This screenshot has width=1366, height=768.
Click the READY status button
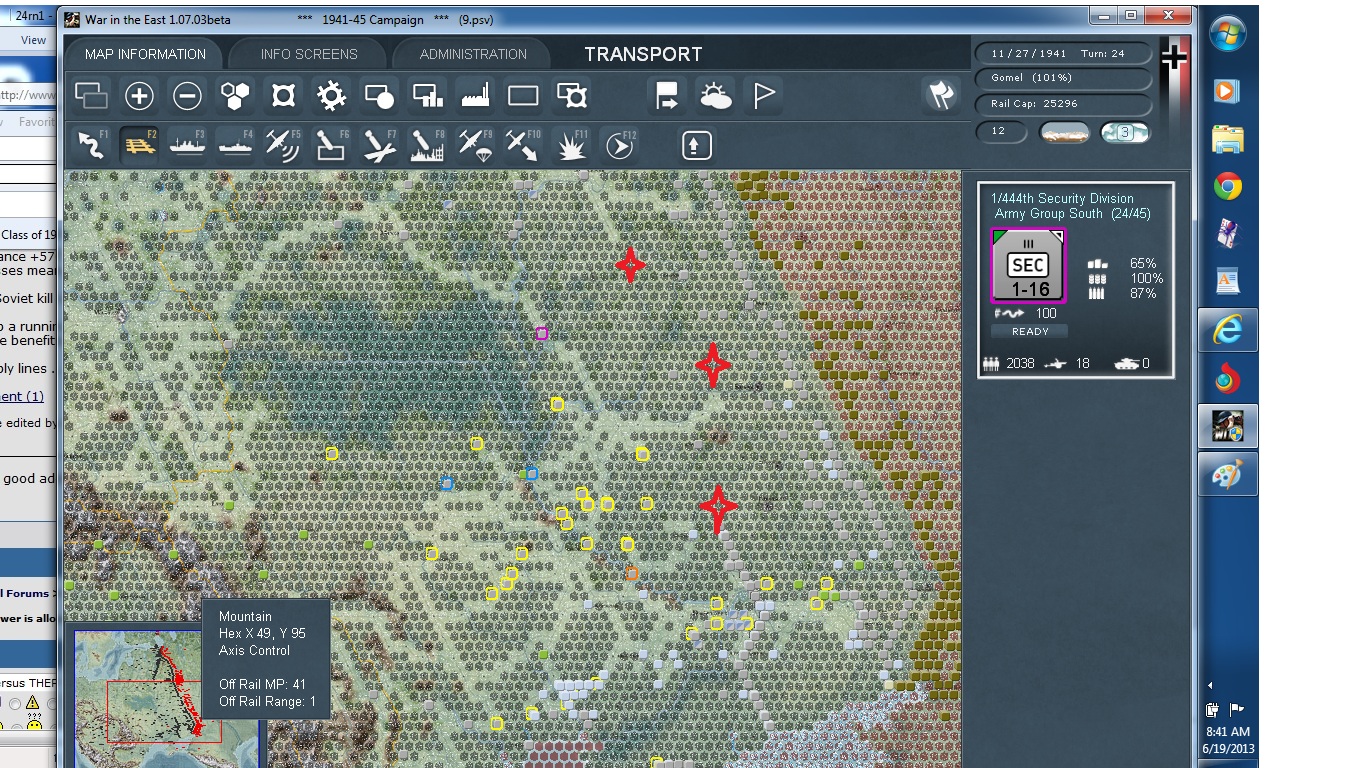pyautogui.click(x=1030, y=331)
